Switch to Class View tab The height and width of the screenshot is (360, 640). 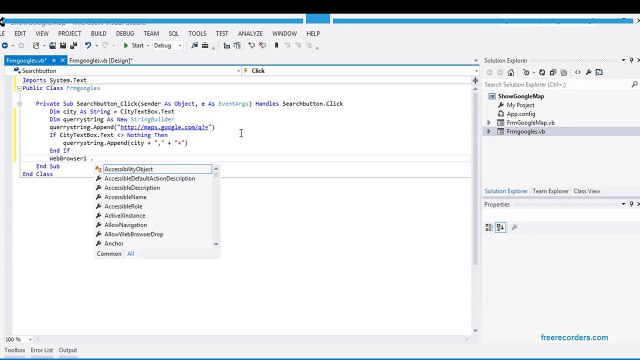point(587,191)
